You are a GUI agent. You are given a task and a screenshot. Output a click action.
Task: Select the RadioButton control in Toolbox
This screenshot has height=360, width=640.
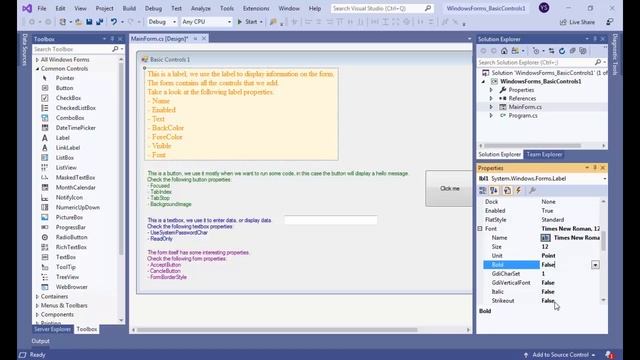click(71, 237)
